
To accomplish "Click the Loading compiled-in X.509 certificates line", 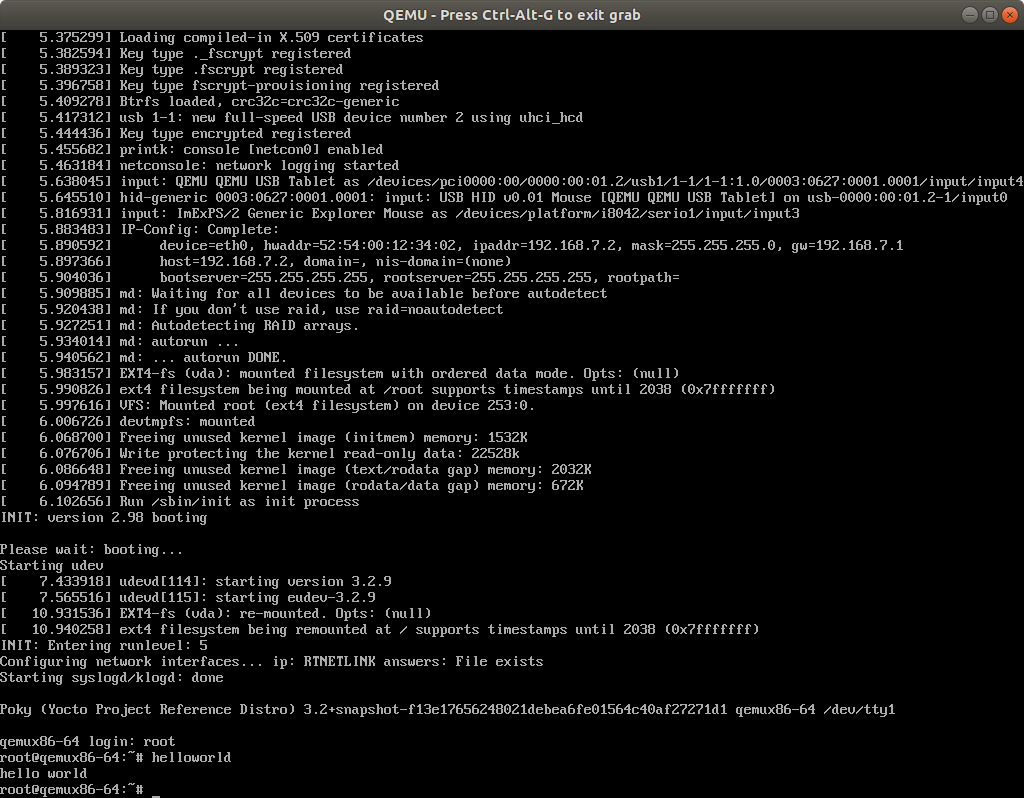I will pos(210,37).
